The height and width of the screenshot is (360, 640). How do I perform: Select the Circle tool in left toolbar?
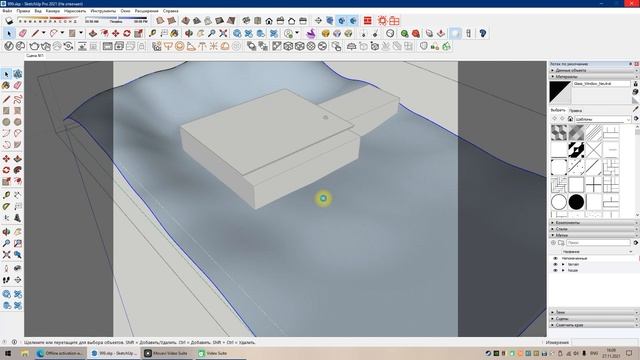6,122
